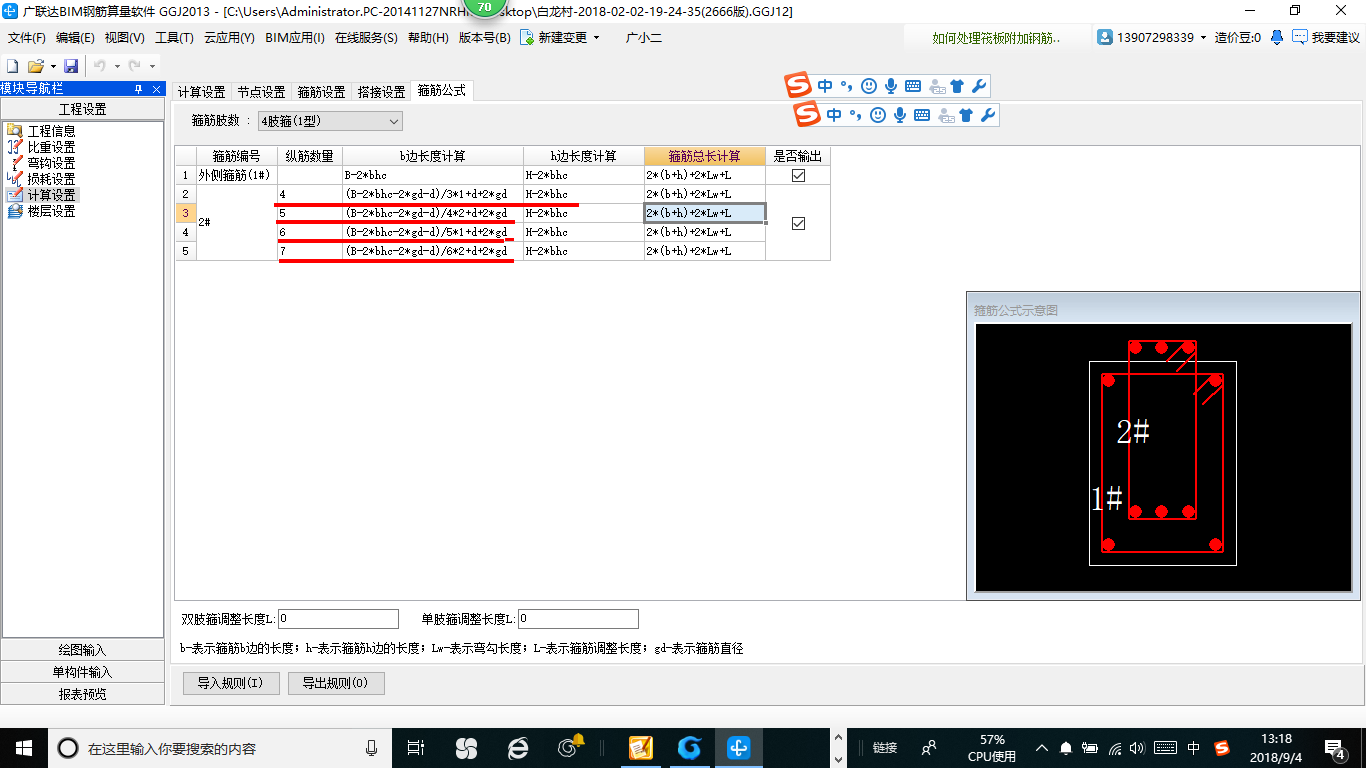This screenshot has height=768, width=1366.
Task: Click the 单肢箍调整长度L input field
Action: click(x=578, y=619)
